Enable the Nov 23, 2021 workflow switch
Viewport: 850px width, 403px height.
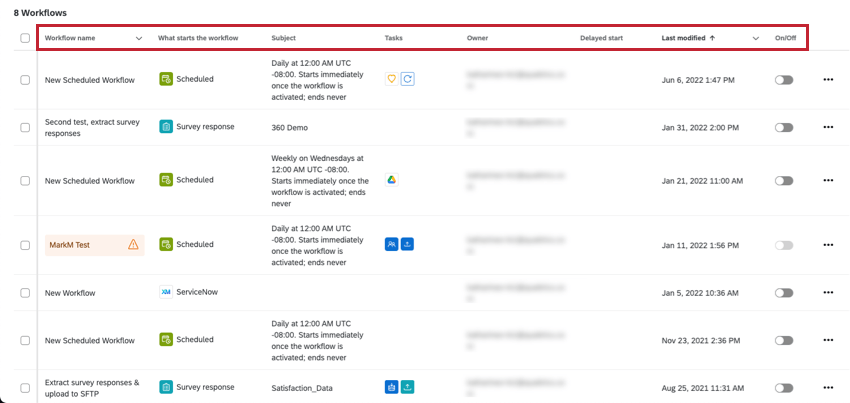[784, 340]
